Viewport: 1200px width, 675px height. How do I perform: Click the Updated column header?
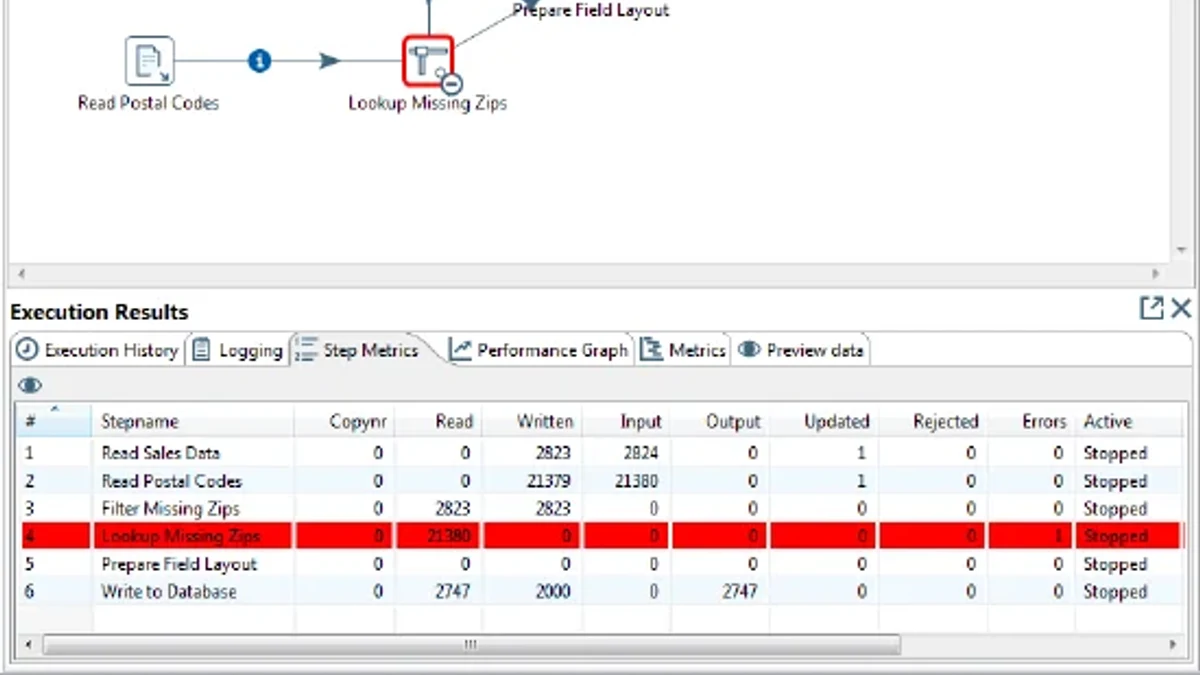tap(824, 421)
